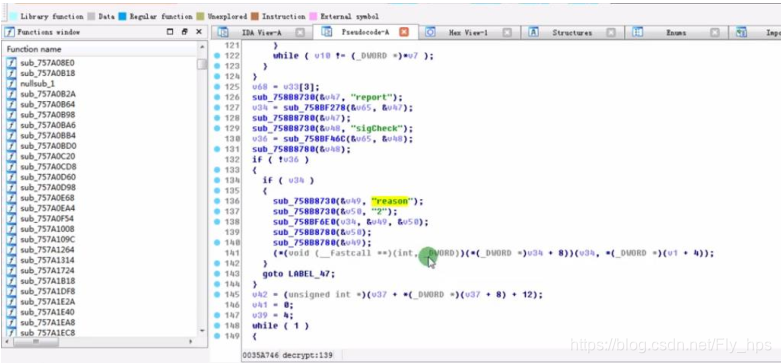The image size is (781, 363).
Task: Toggle breakpoint dot on line 148
Action: coord(217,326)
